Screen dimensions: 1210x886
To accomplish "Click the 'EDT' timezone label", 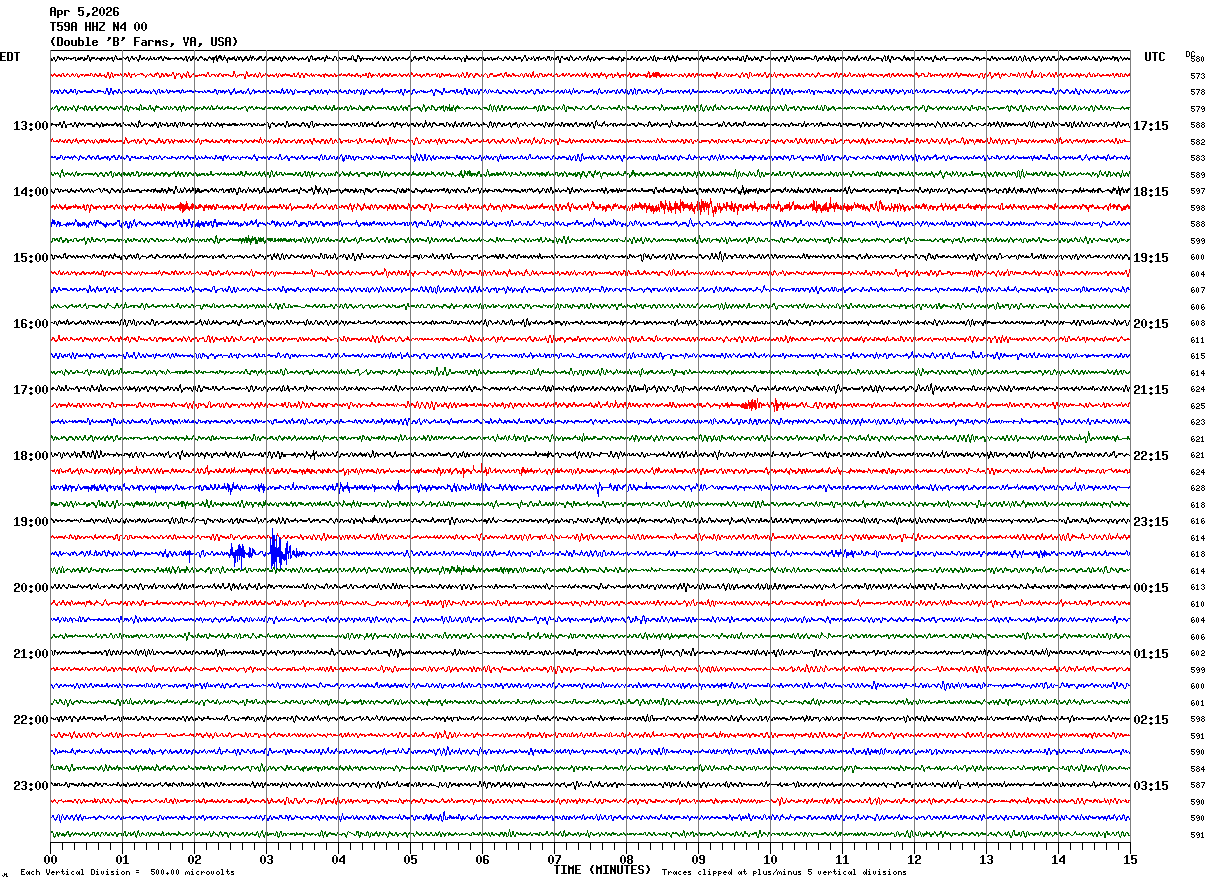I will point(9,57).
